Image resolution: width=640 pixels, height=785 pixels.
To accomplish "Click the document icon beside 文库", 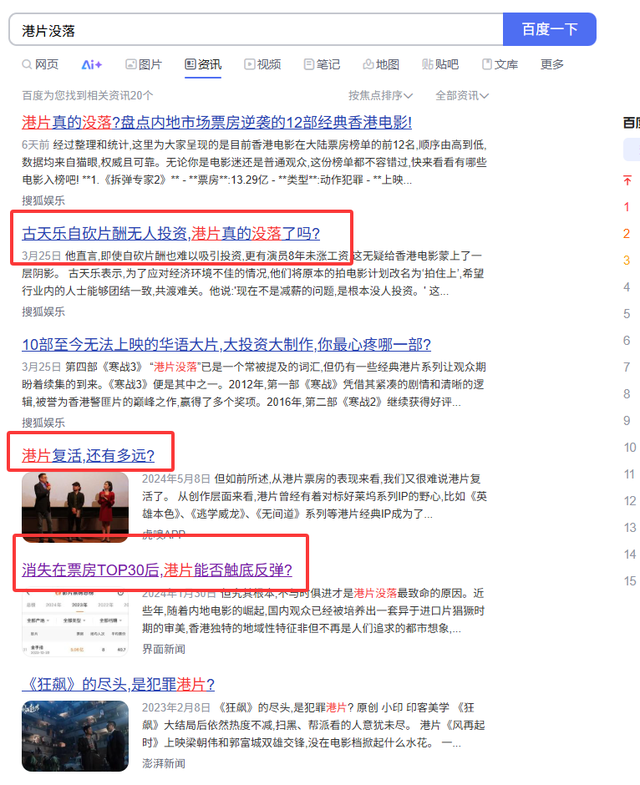I will tap(487, 65).
